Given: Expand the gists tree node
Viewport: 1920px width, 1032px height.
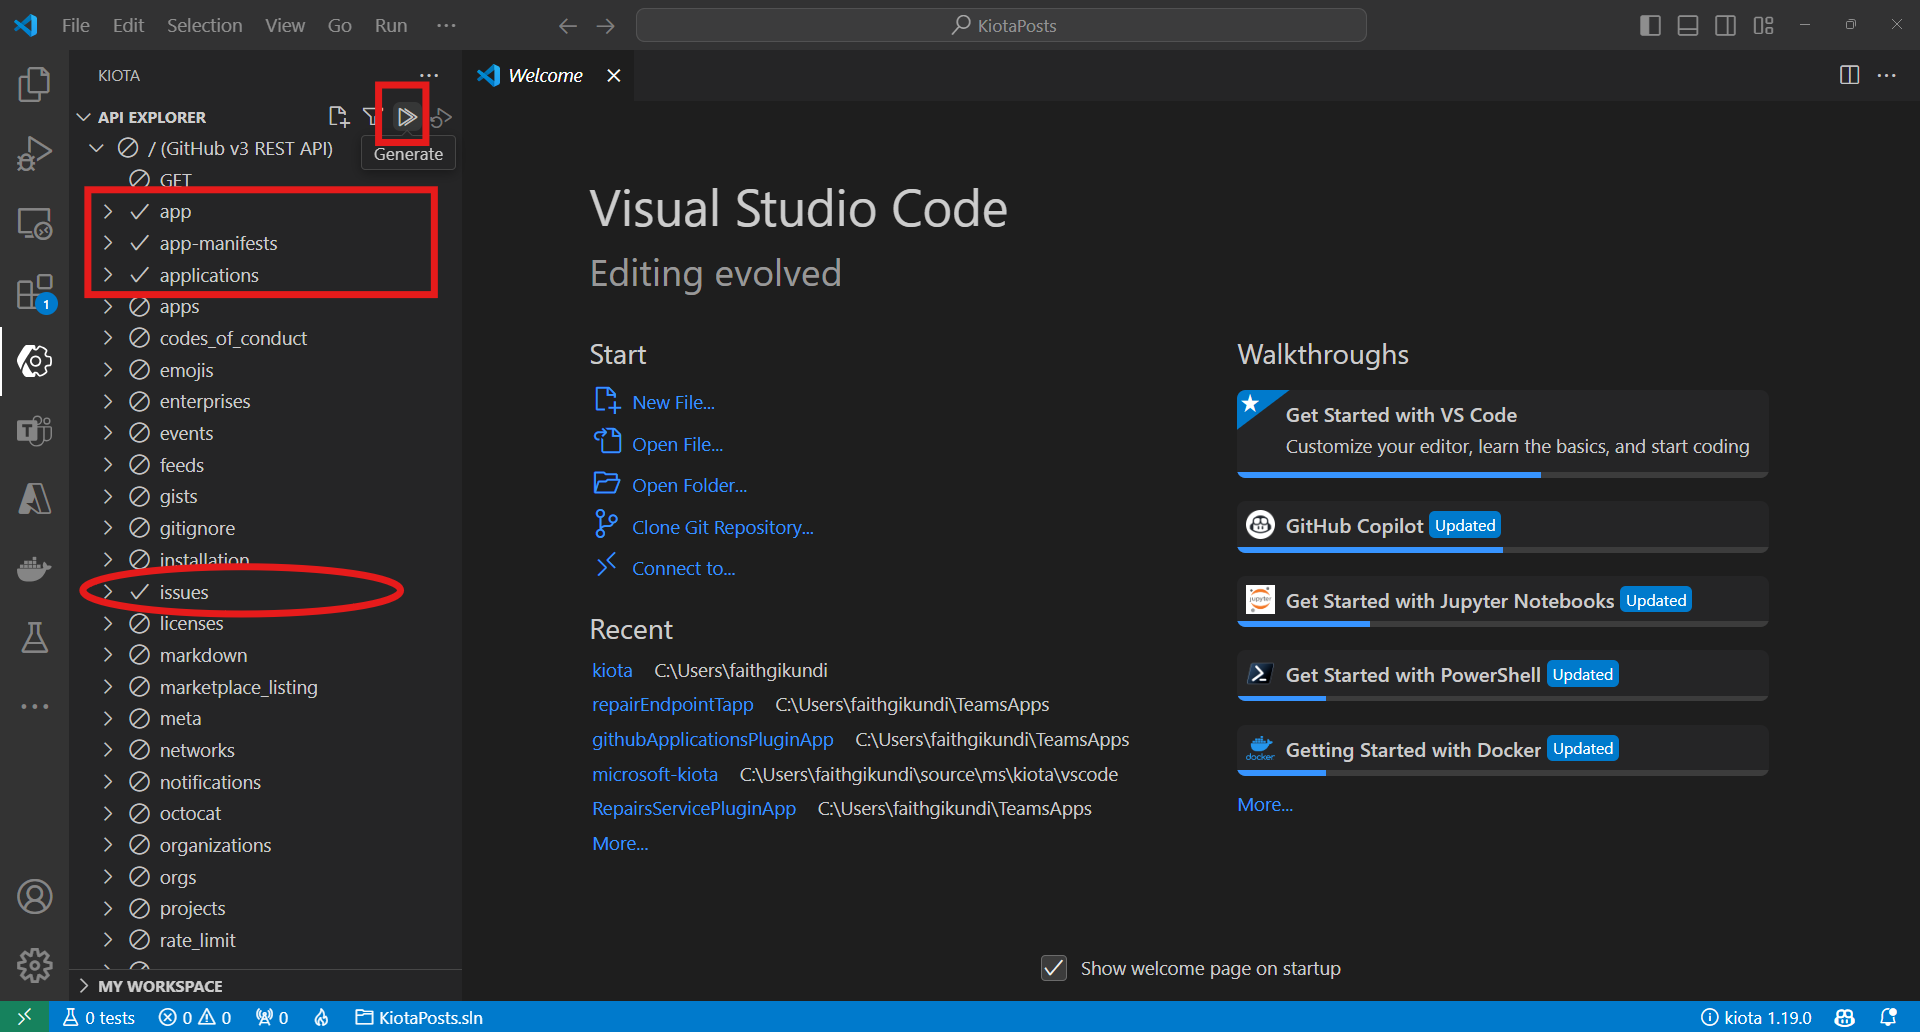Looking at the screenshot, I should (x=108, y=496).
